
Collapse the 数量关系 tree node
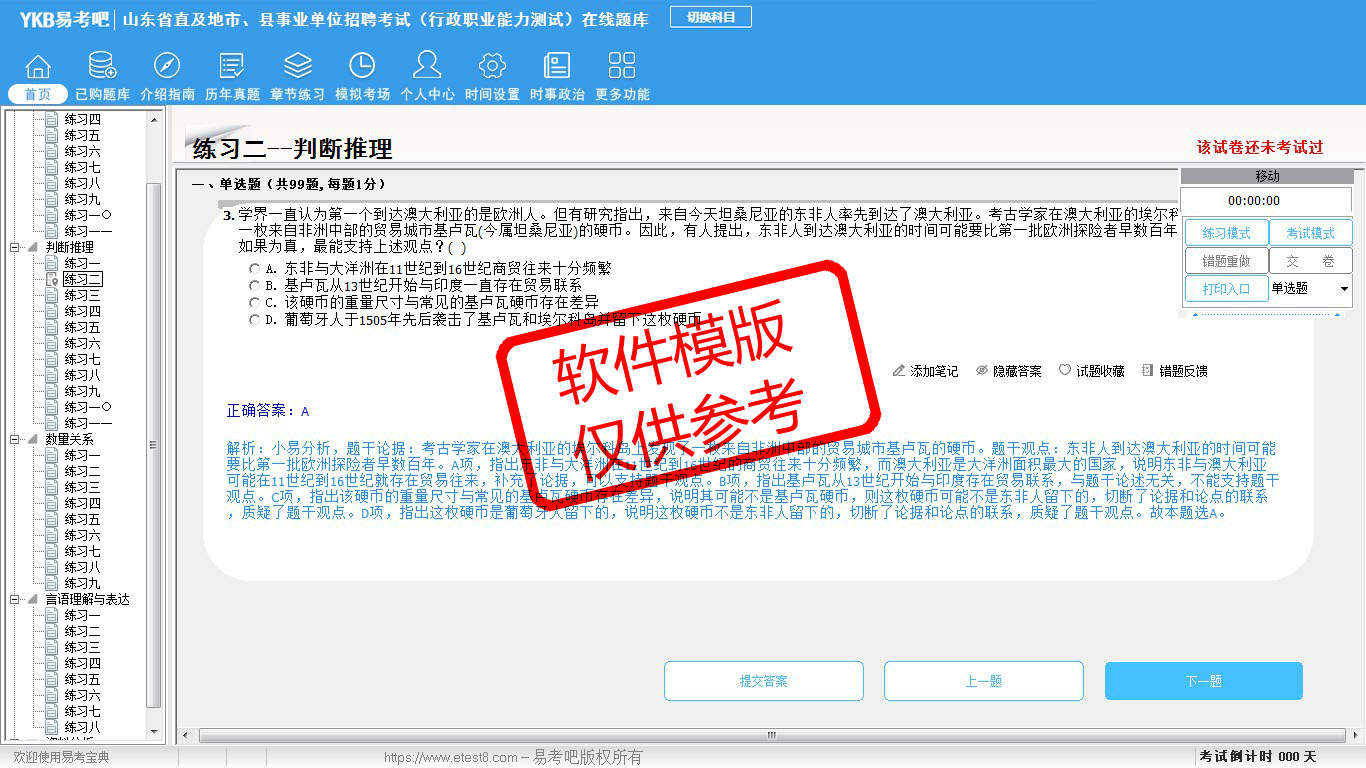[15, 439]
